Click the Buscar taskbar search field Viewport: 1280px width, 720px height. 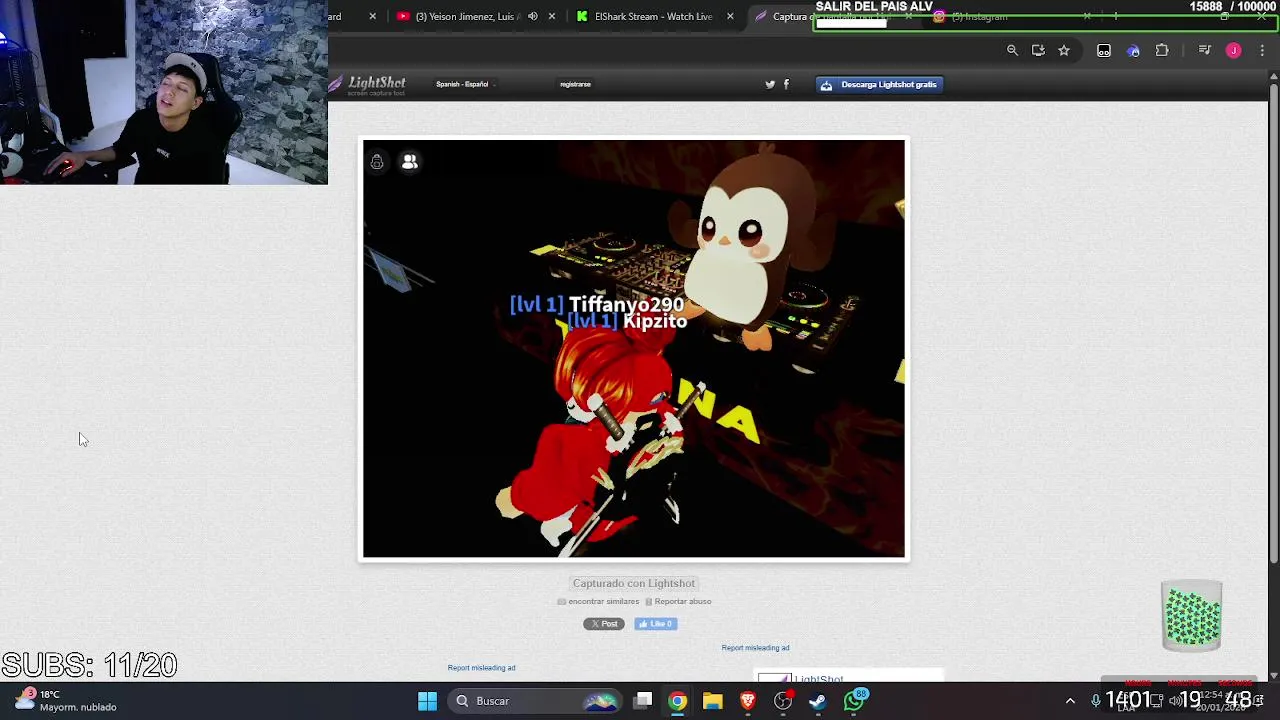(537, 701)
